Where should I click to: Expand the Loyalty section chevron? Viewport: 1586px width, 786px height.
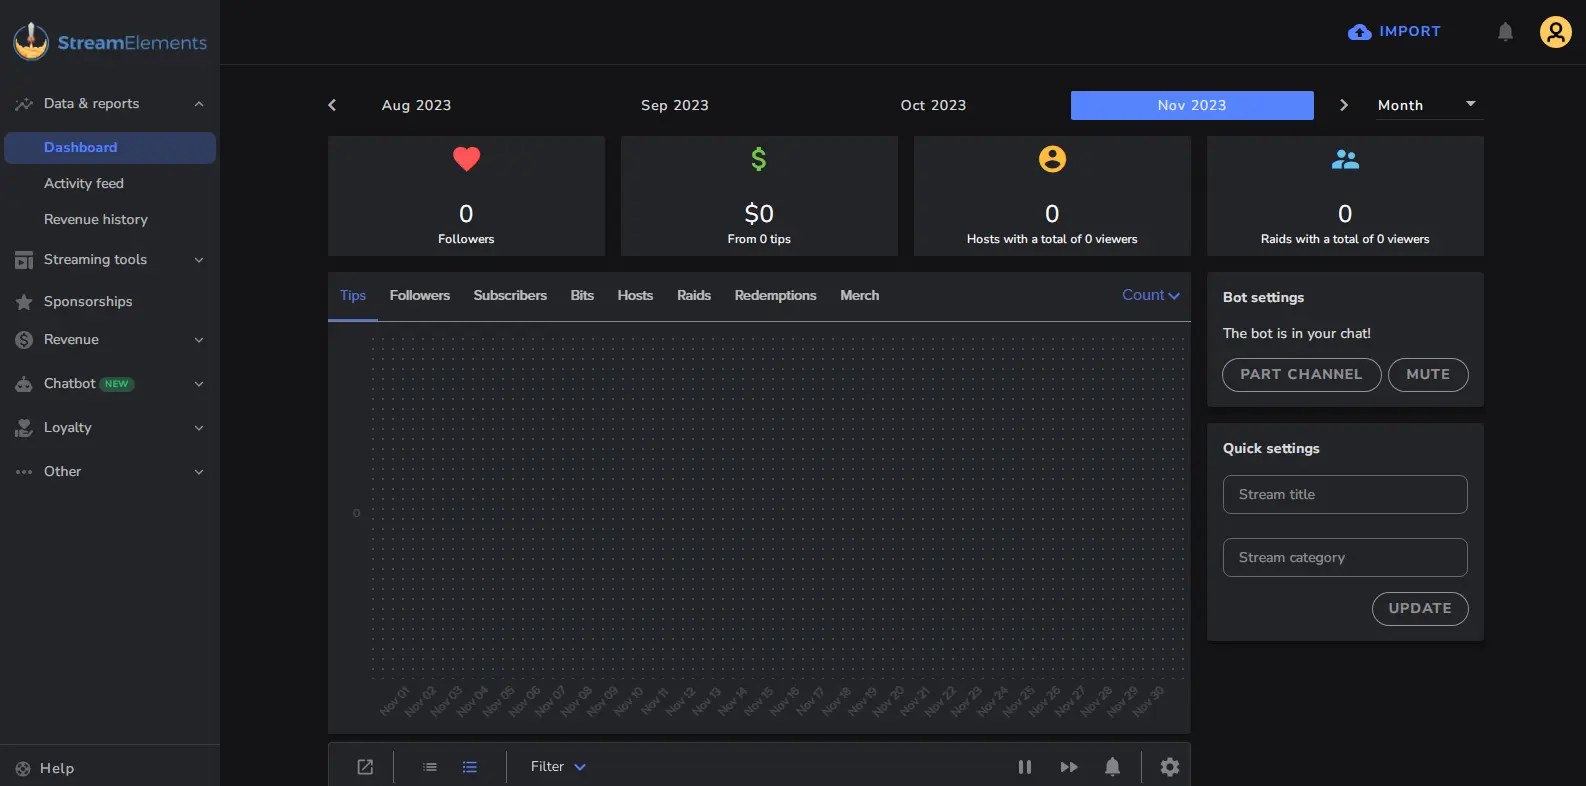199,428
